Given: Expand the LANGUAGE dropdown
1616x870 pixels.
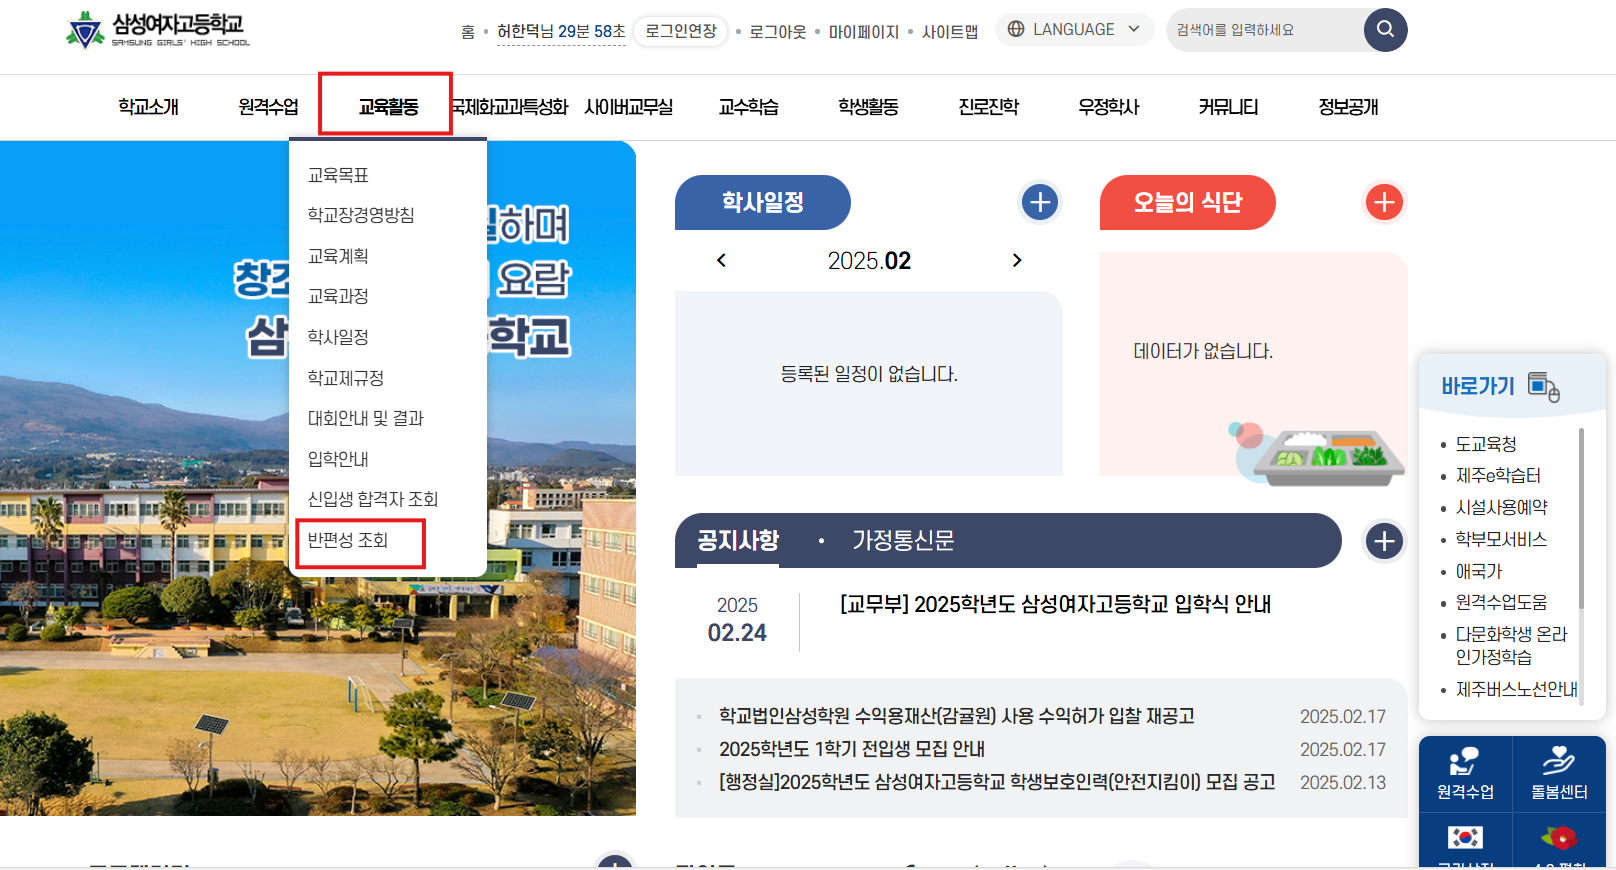Looking at the screenshot, I should tap(1074, 30).
